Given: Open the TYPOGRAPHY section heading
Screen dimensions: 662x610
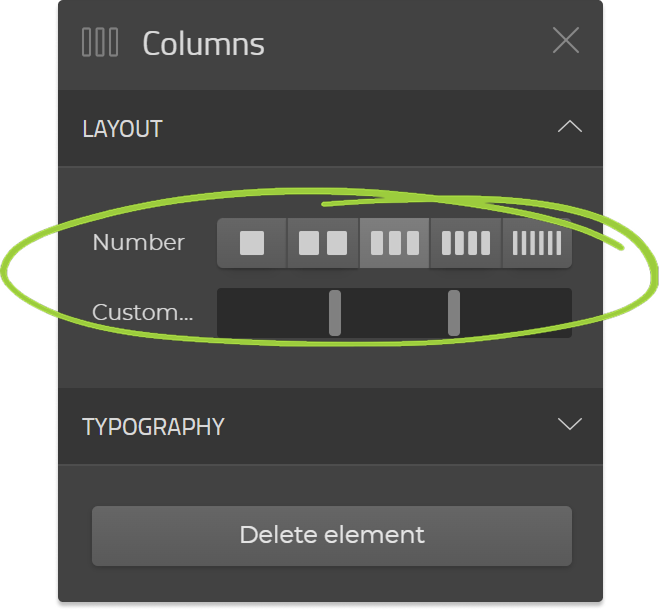Looking at the screenshot, I should coord(153,427).
